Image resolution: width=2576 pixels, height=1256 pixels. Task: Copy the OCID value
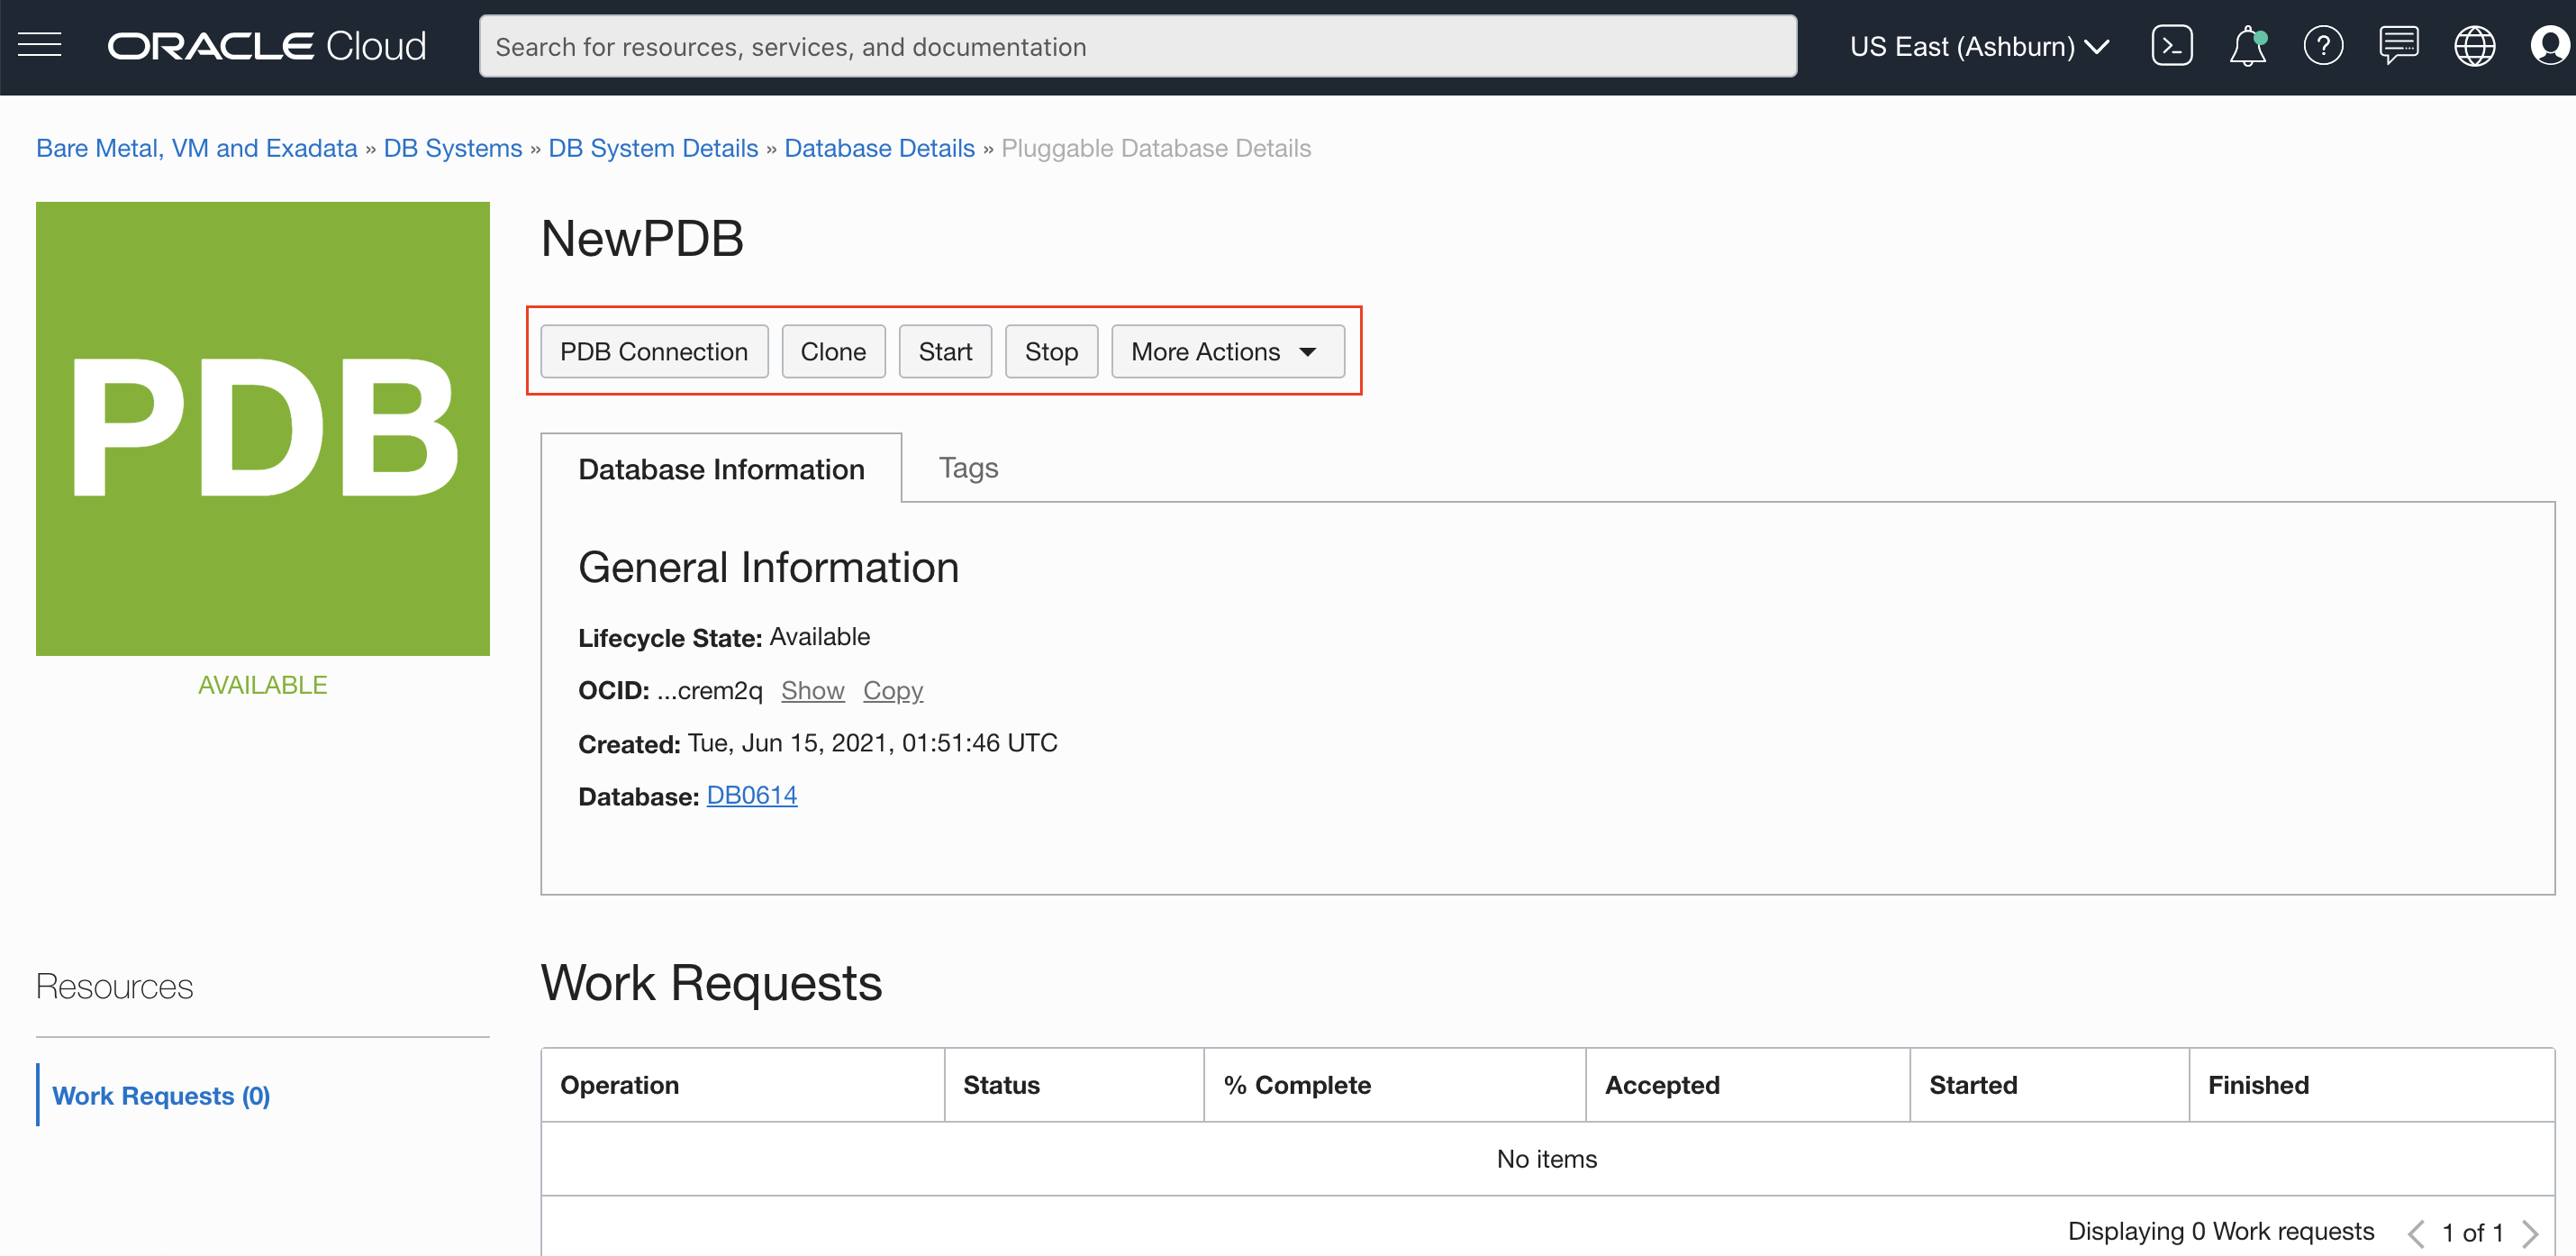(892, 690)
